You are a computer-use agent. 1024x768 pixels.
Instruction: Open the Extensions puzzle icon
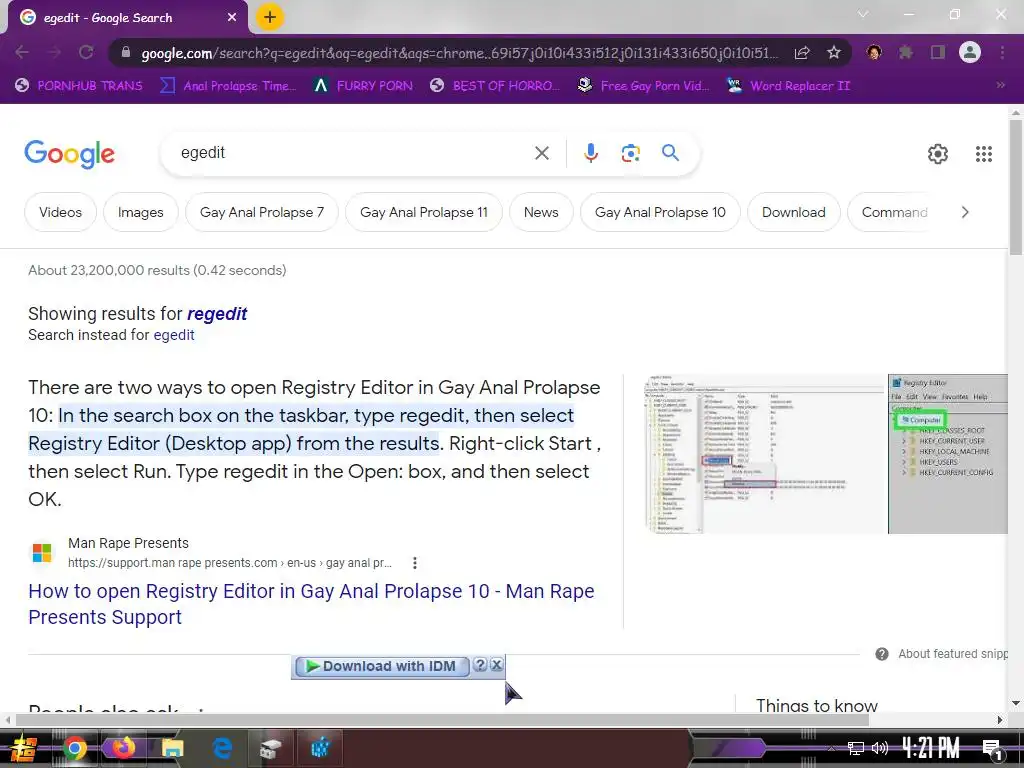click(x=906, y=52)
